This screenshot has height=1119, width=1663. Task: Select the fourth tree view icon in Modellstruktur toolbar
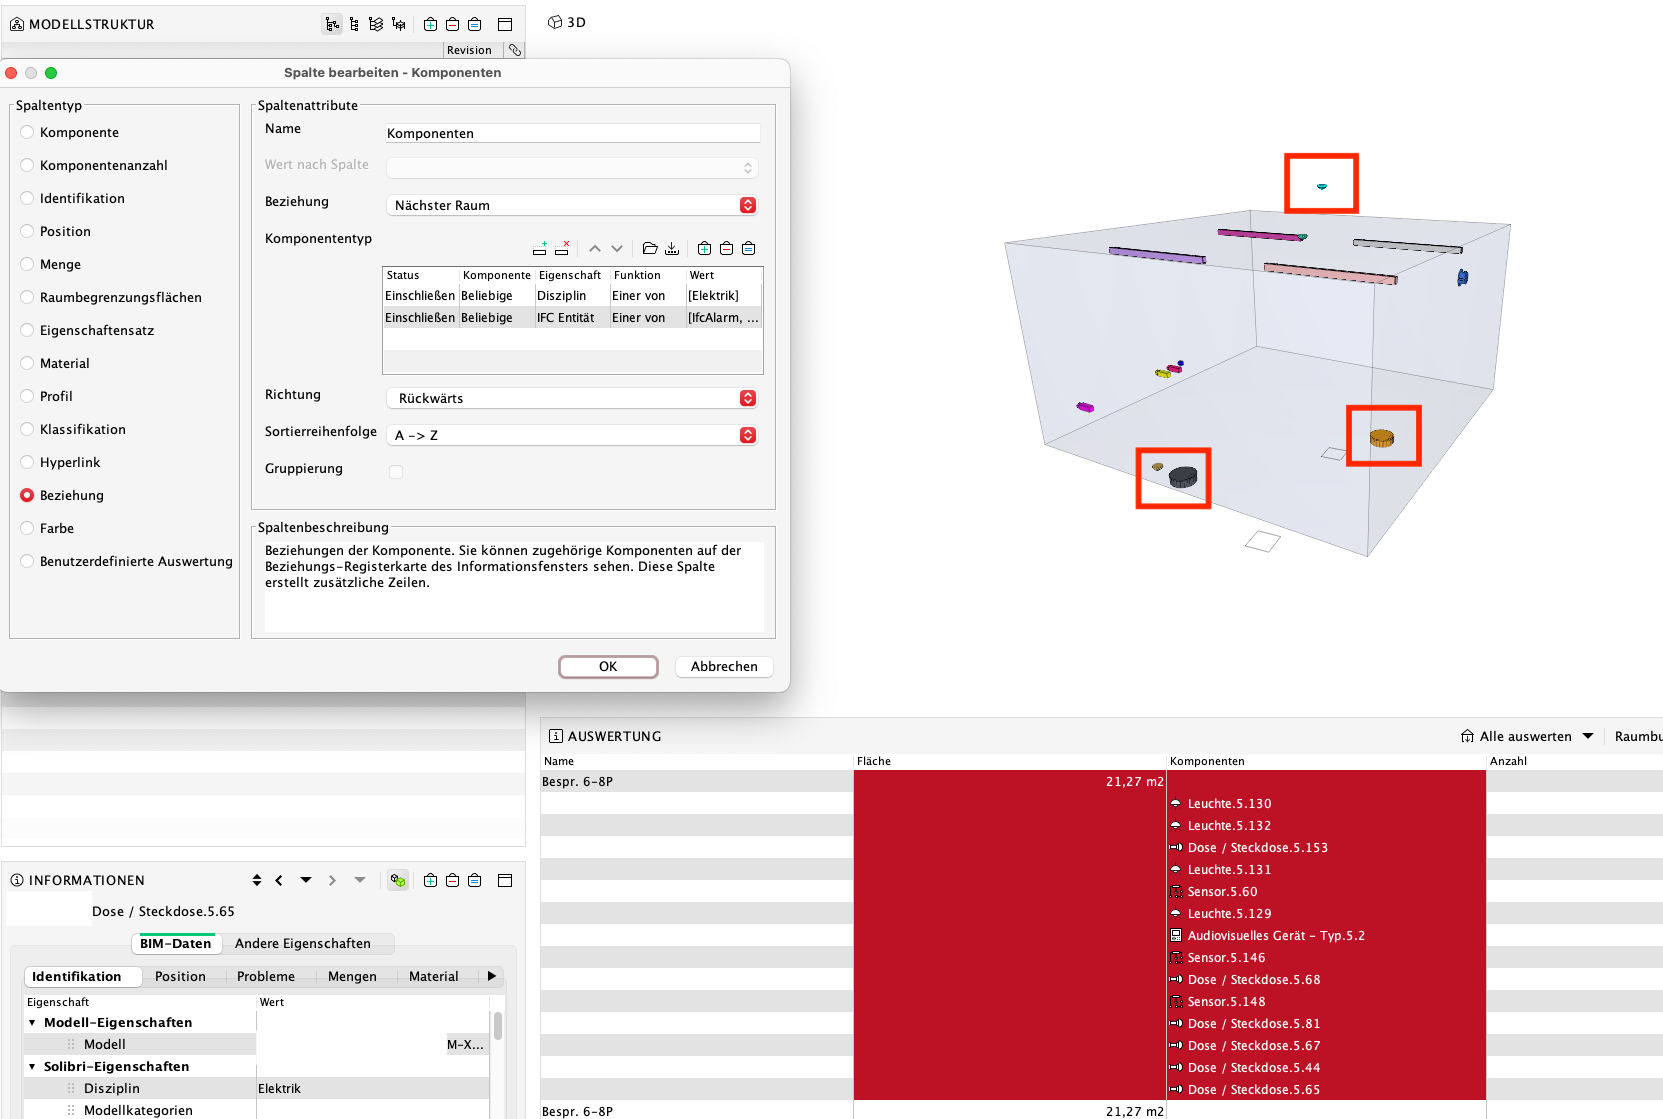tap(399, 24)
